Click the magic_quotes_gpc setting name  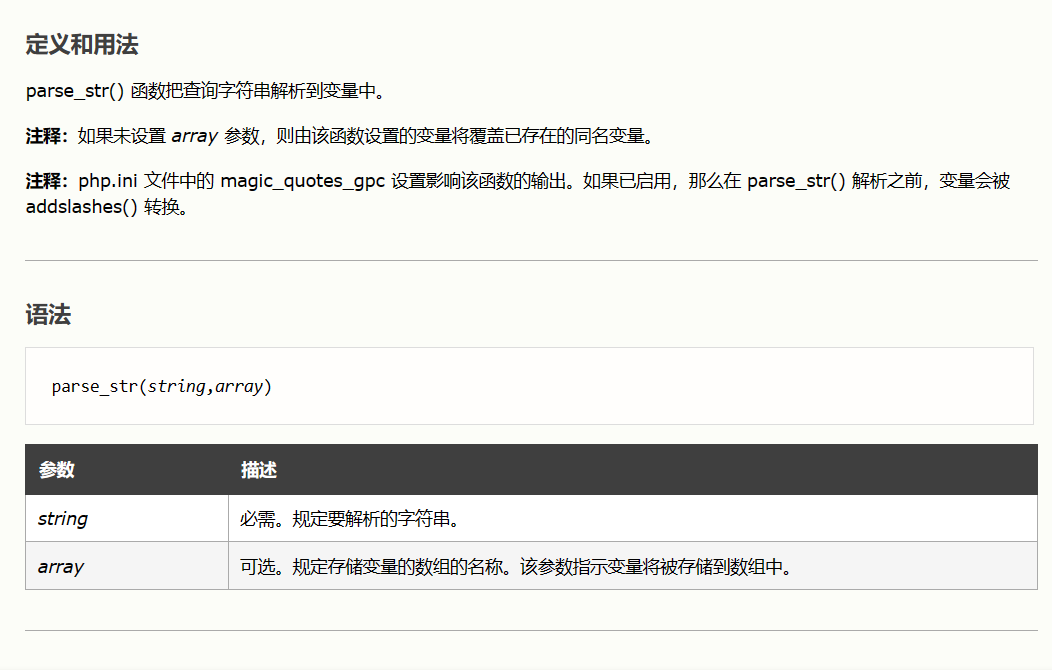pyautogui.click(x=303, y=182)
